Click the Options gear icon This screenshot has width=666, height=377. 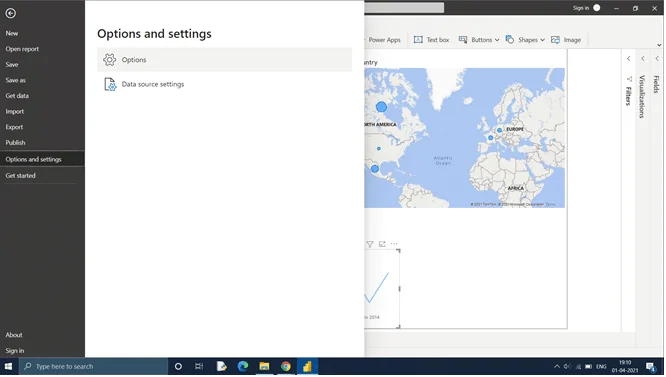coord(110,60)
